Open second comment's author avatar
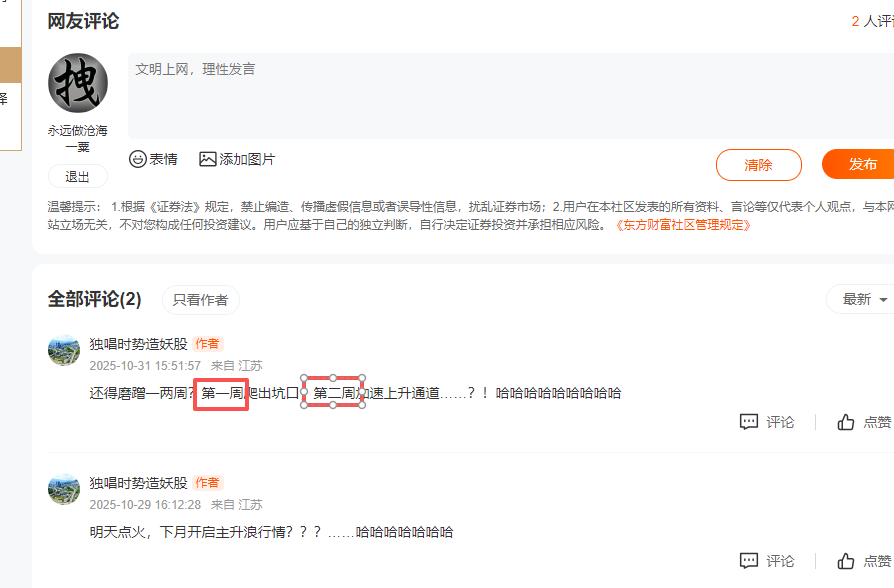The image size is (894, 588). [x=64, y=489]
